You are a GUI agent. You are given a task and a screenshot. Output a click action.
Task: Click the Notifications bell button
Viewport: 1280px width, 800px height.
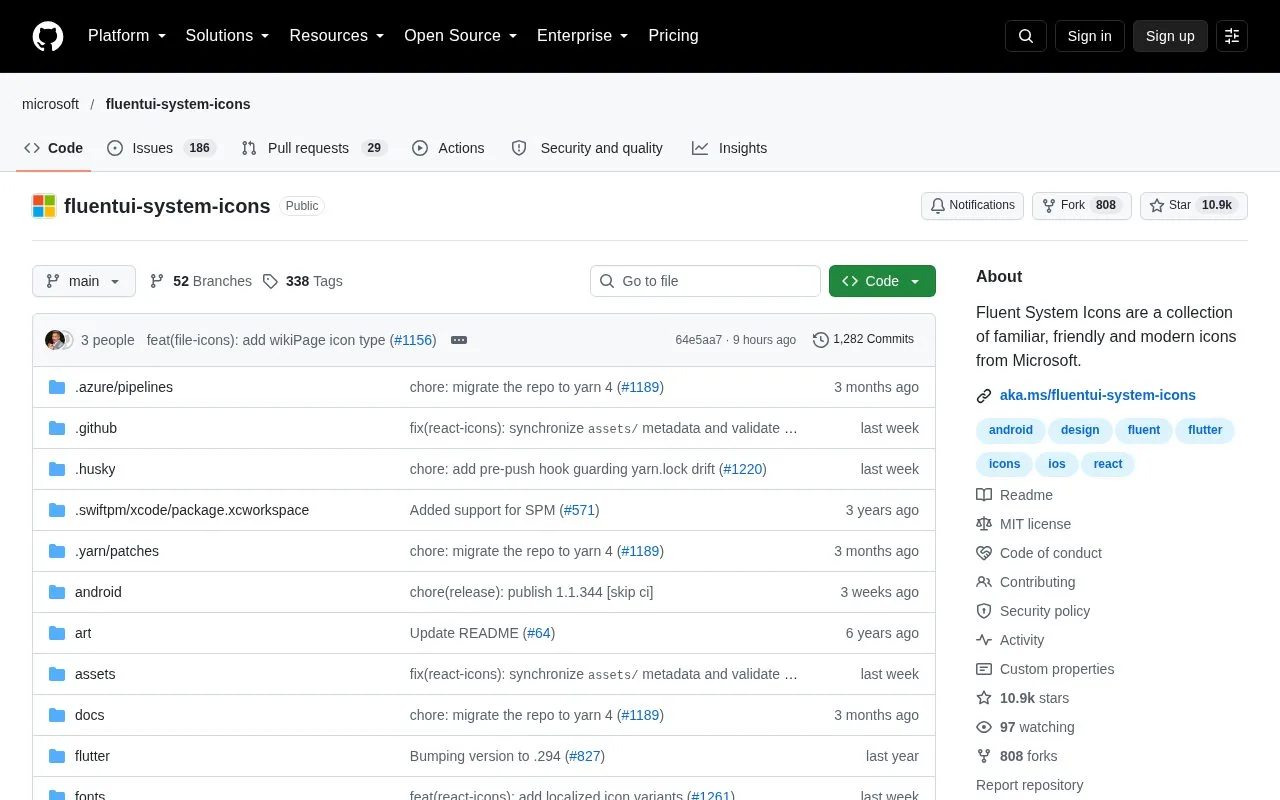point(972,205)
